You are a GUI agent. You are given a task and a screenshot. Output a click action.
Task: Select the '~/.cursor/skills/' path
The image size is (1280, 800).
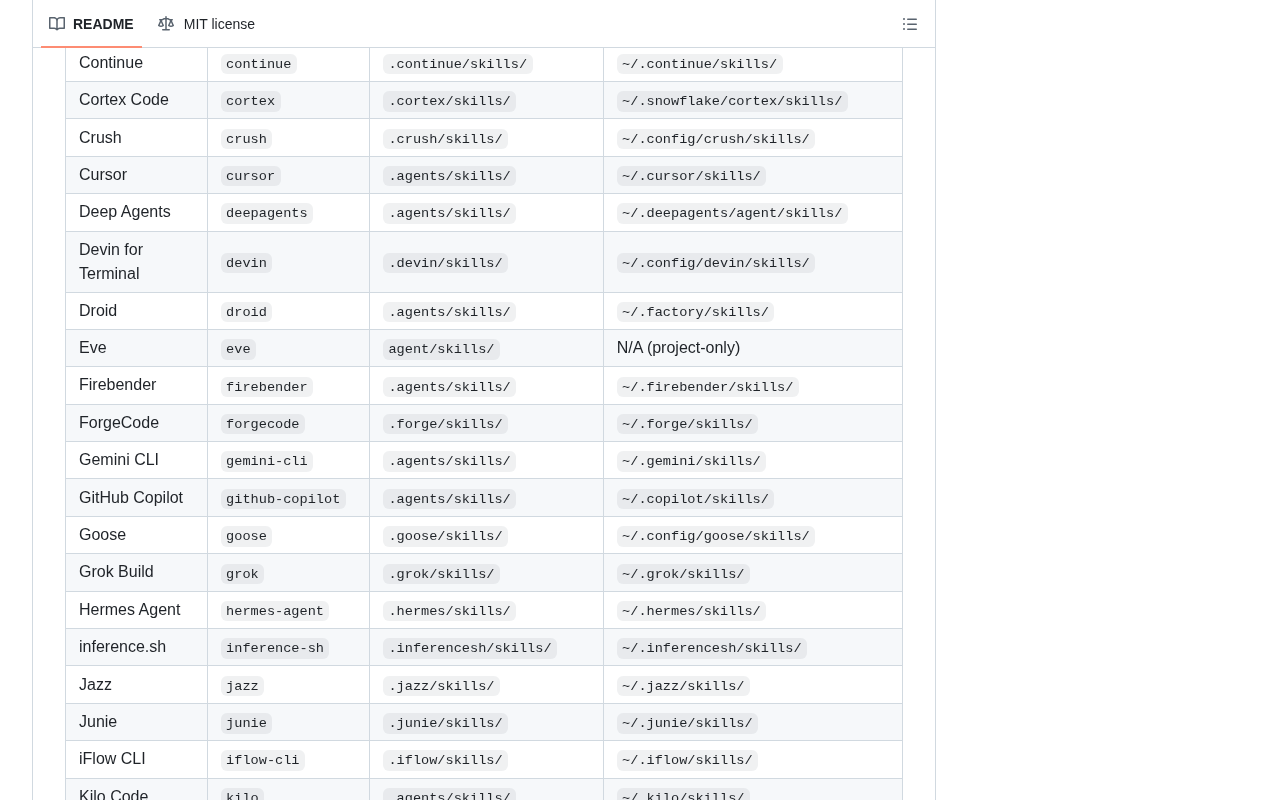click(691, 176)
